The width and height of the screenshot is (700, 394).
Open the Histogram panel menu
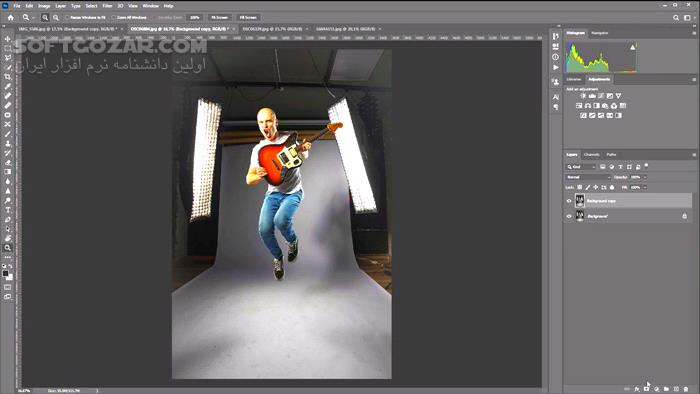coord(694,33)
